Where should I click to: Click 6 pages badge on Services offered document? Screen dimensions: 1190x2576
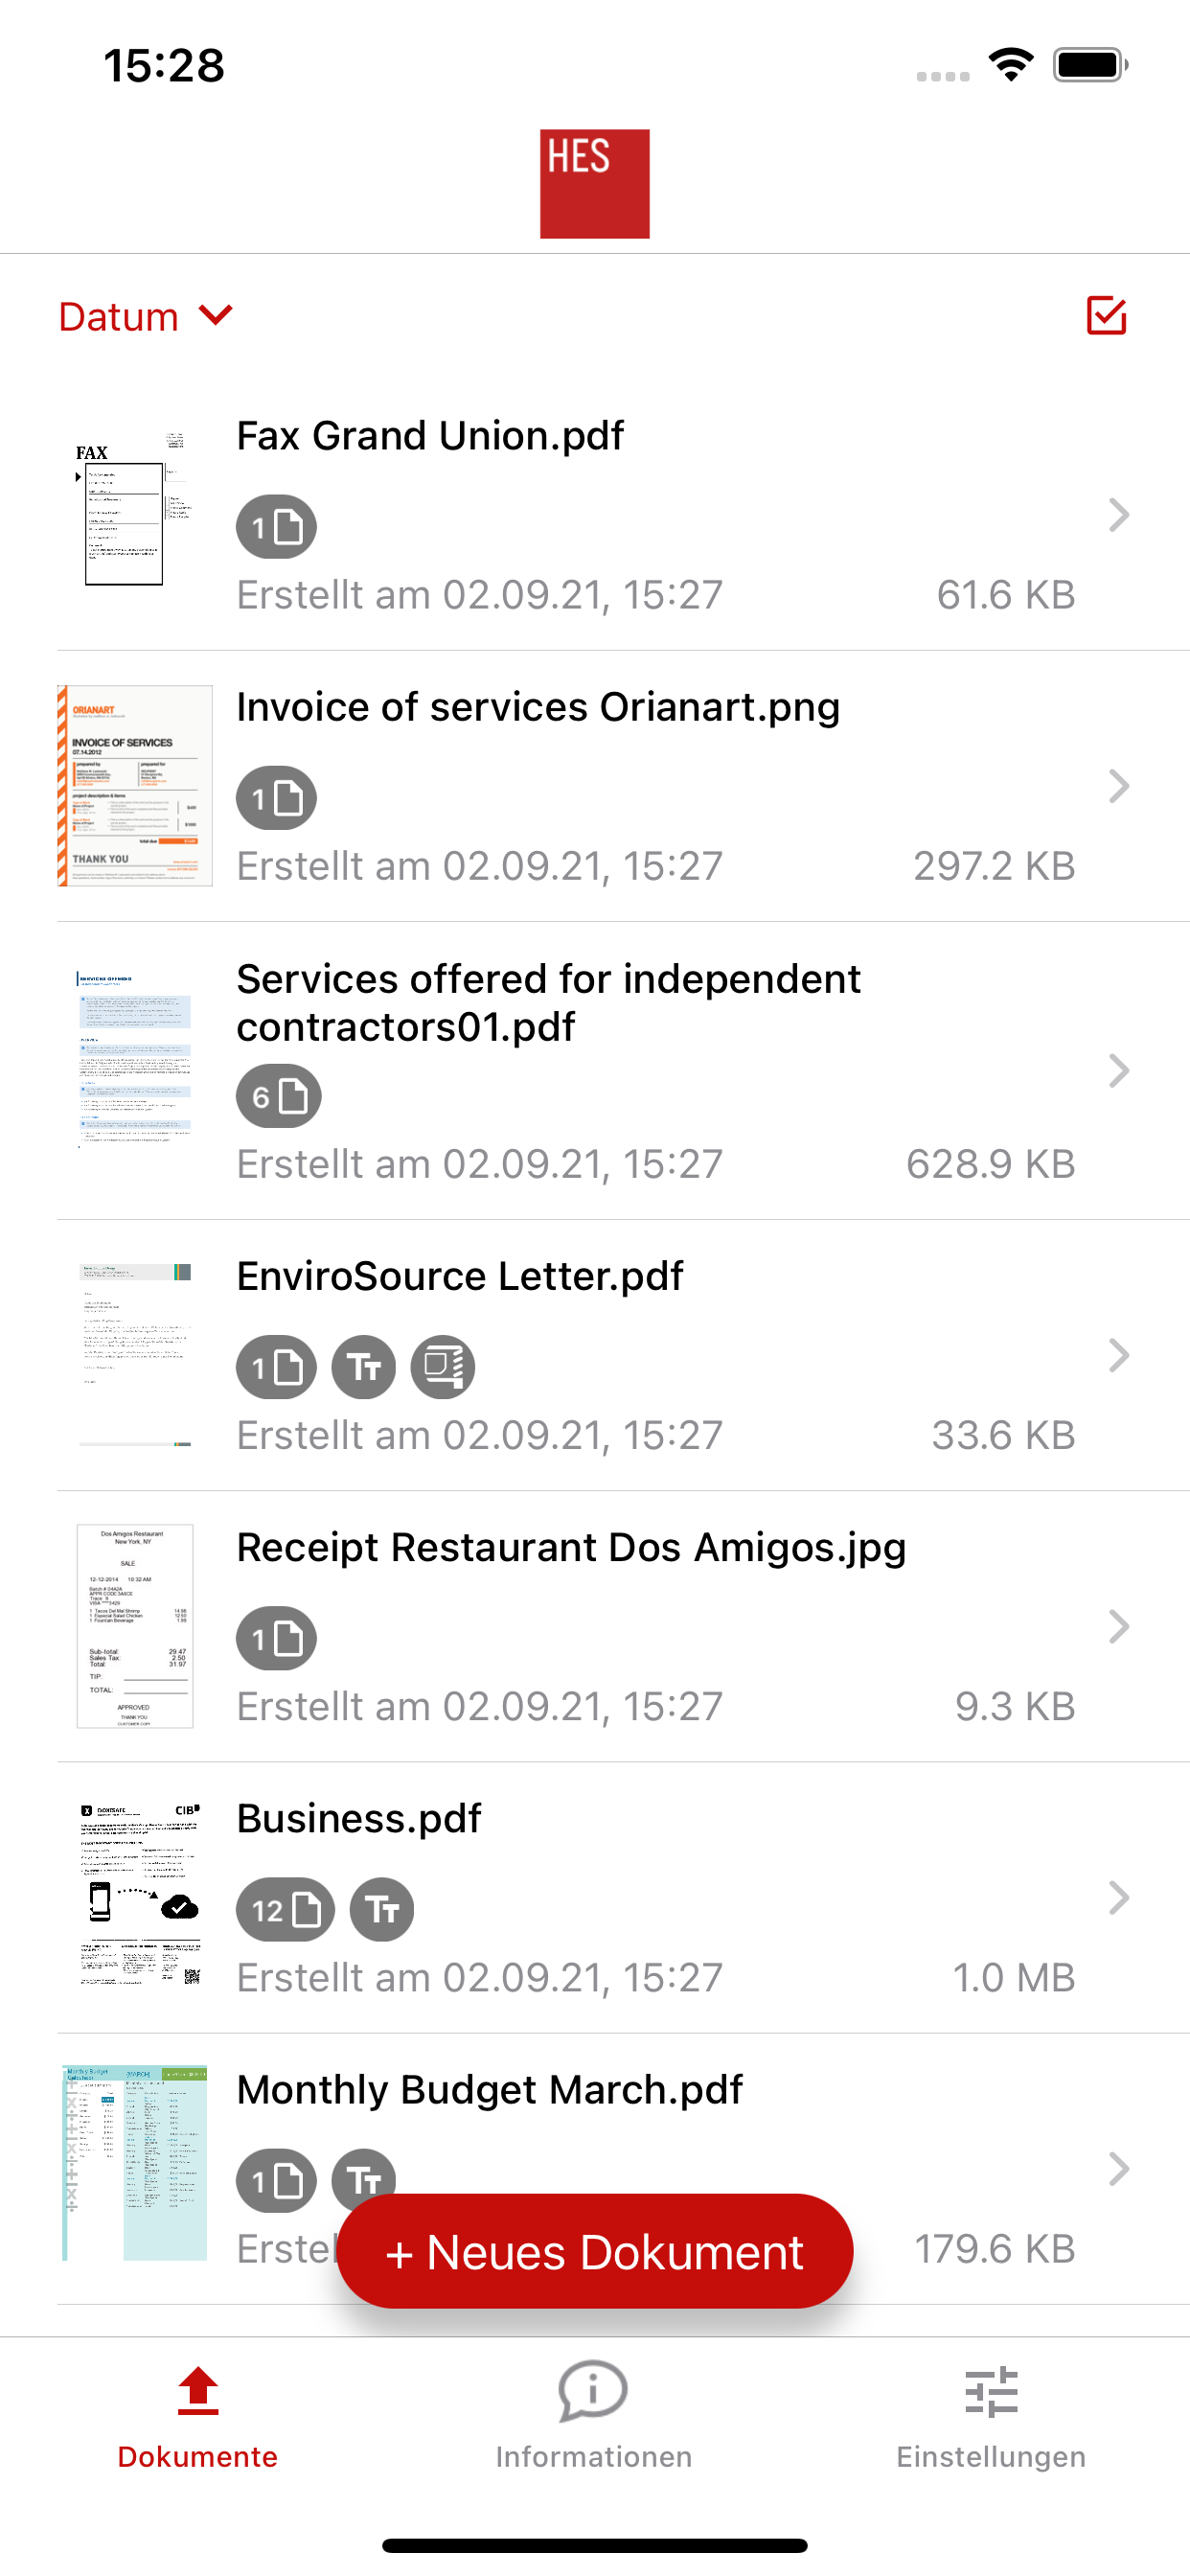(278, 1096)
